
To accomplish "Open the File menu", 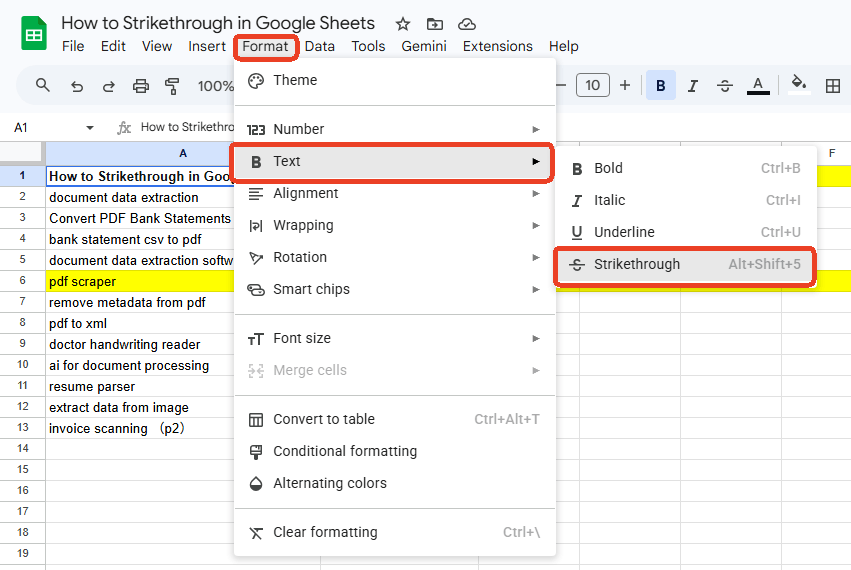I will click(x=73, y=46).
